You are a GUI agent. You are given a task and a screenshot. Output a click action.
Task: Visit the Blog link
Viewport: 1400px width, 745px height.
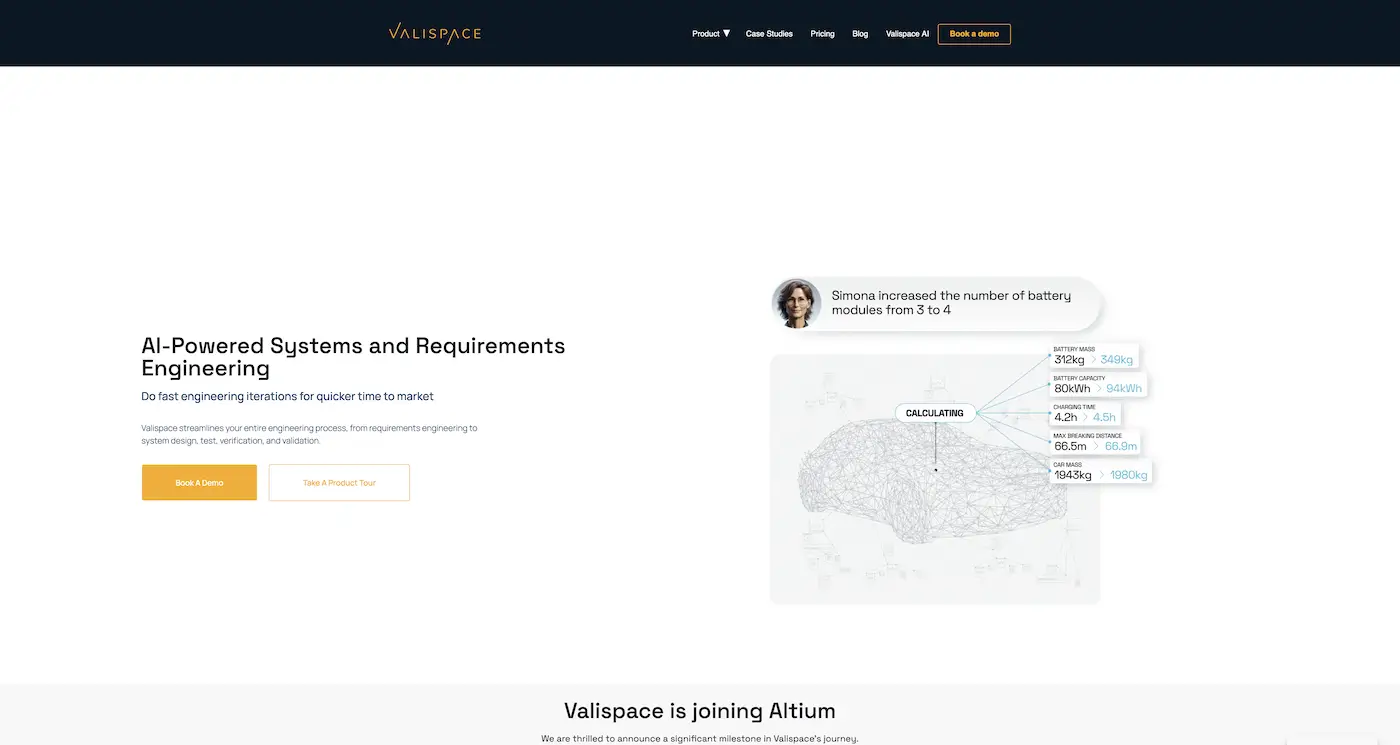tap(860, 34)
